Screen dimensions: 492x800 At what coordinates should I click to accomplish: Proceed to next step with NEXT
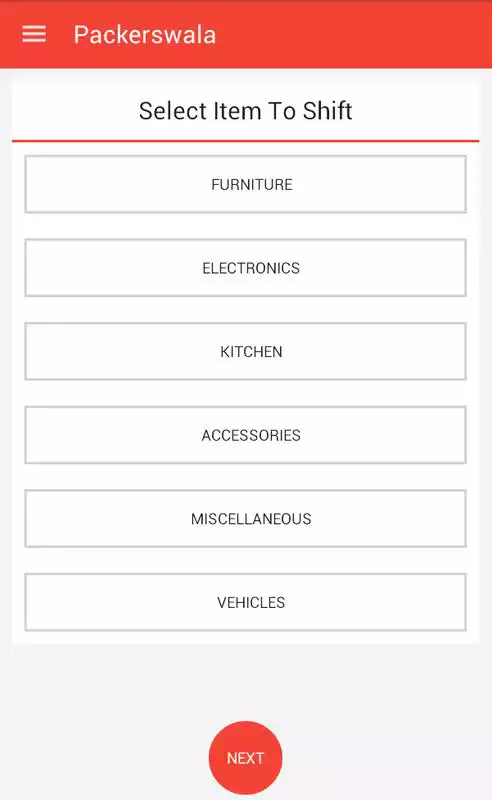[x=245, y=758]
